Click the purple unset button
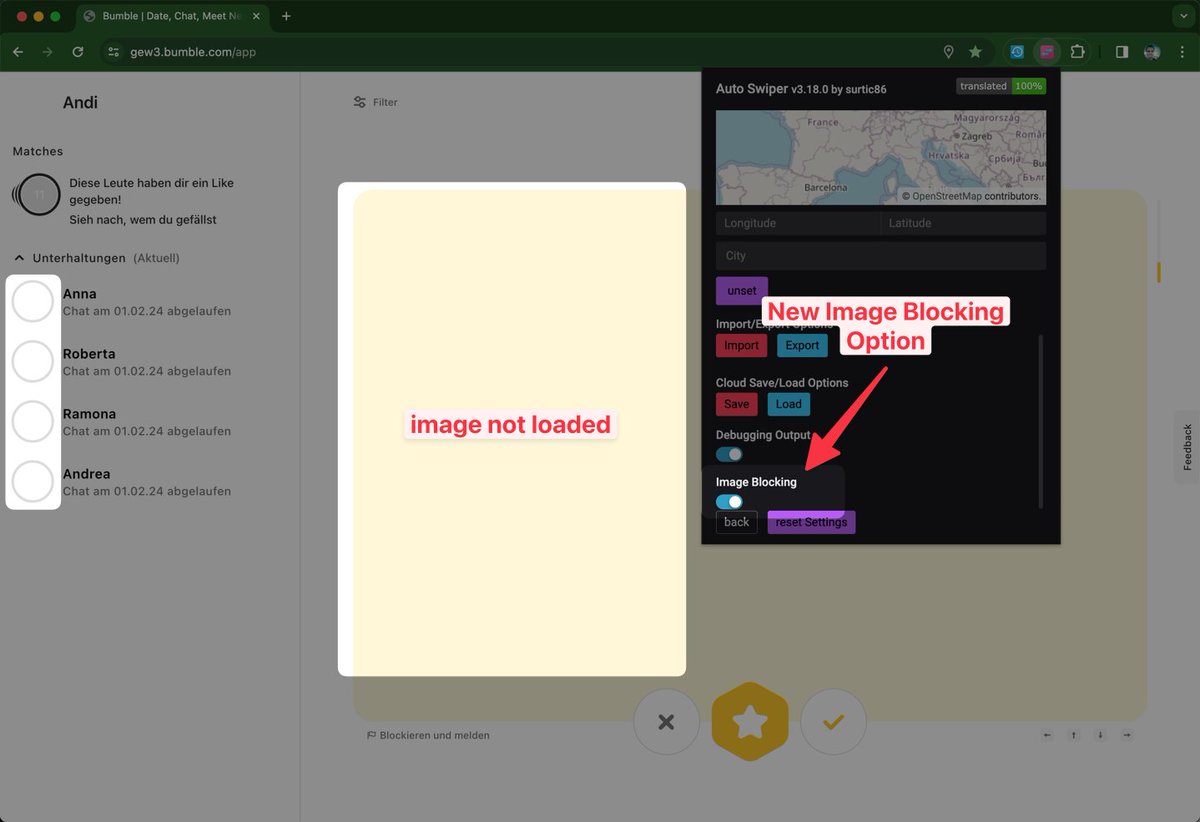This screenshot has height=822, width=1200. [742, 291]
